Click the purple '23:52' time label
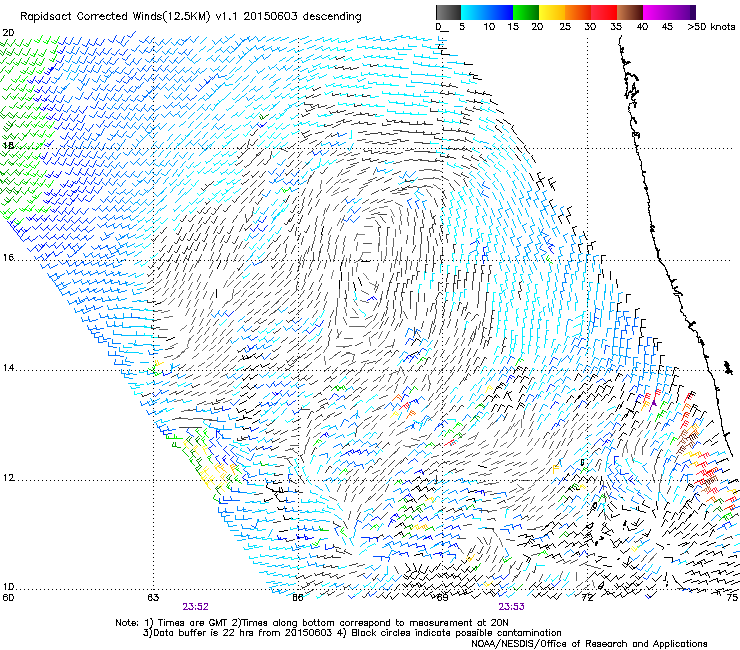The width and height of the screenshot is (740, 650). (195, 607)
